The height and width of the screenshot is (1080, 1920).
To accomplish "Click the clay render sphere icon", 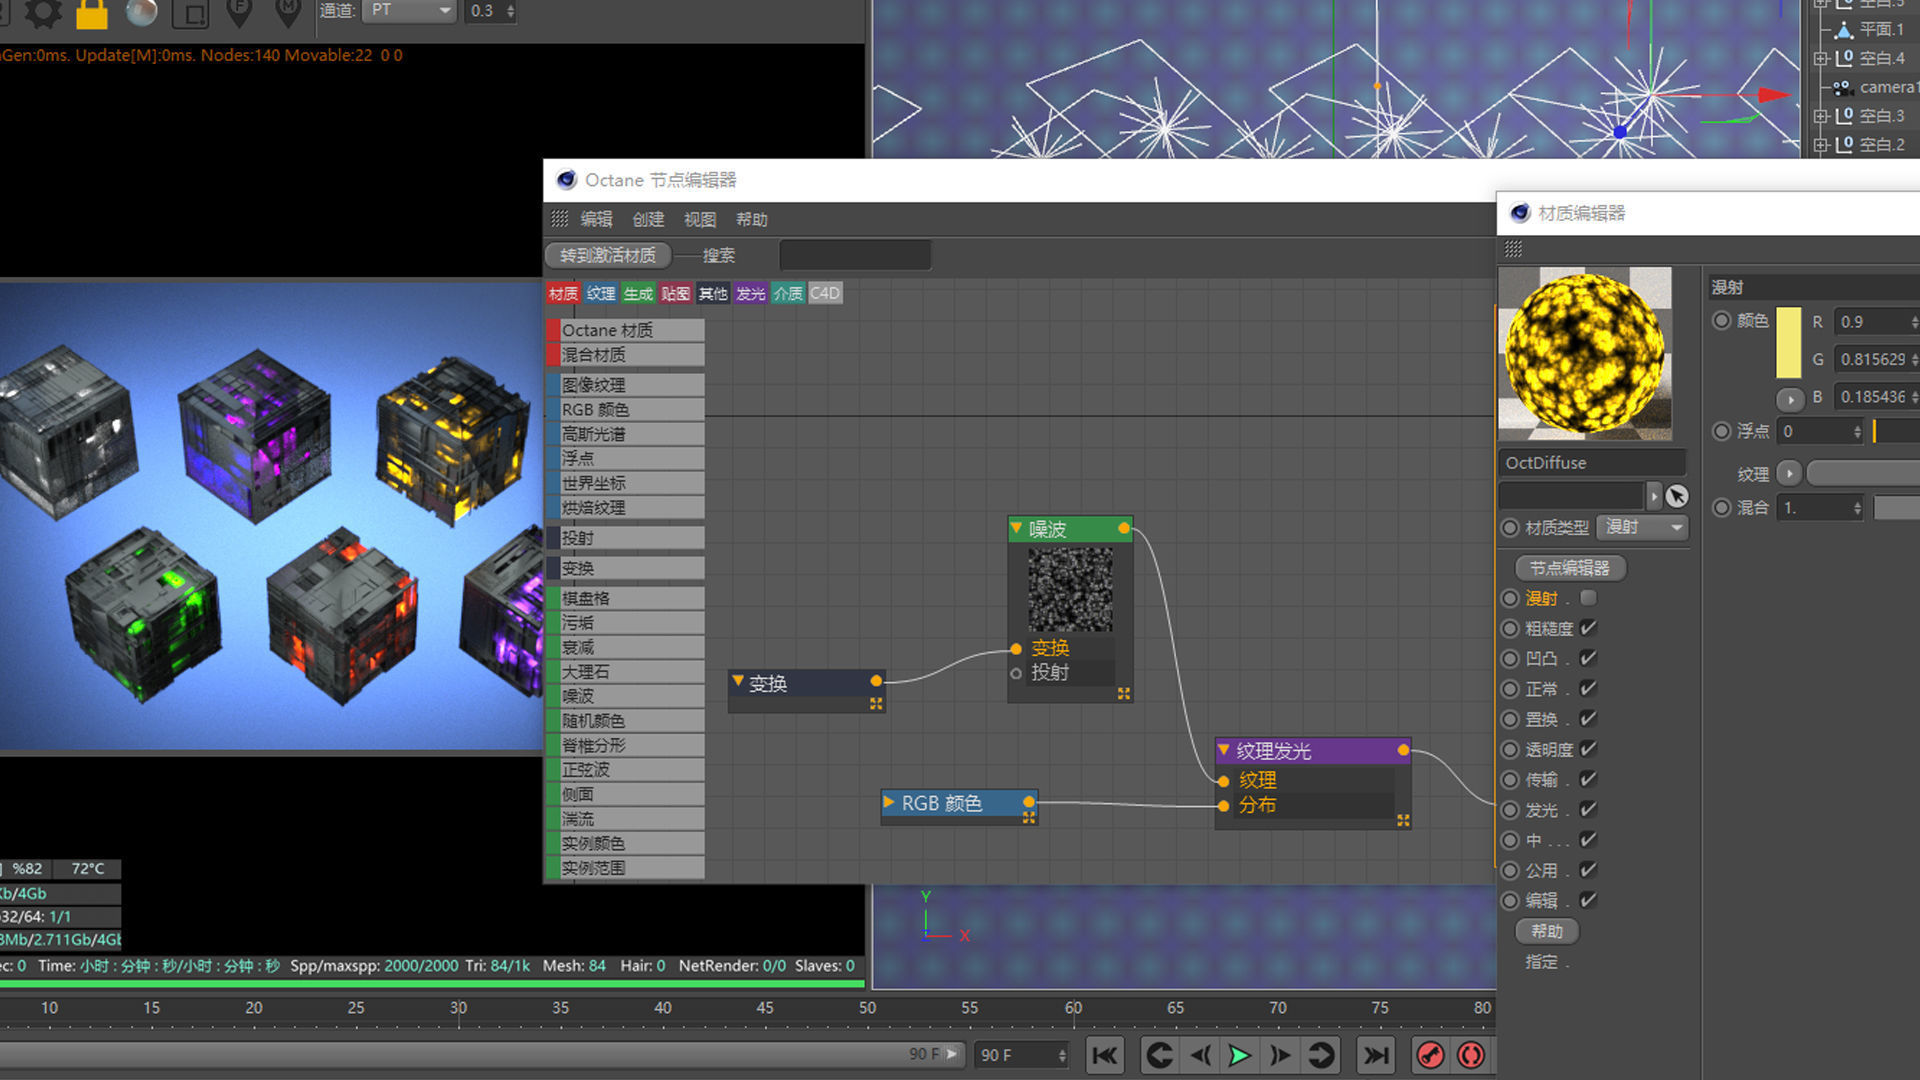I will point(142,12).
